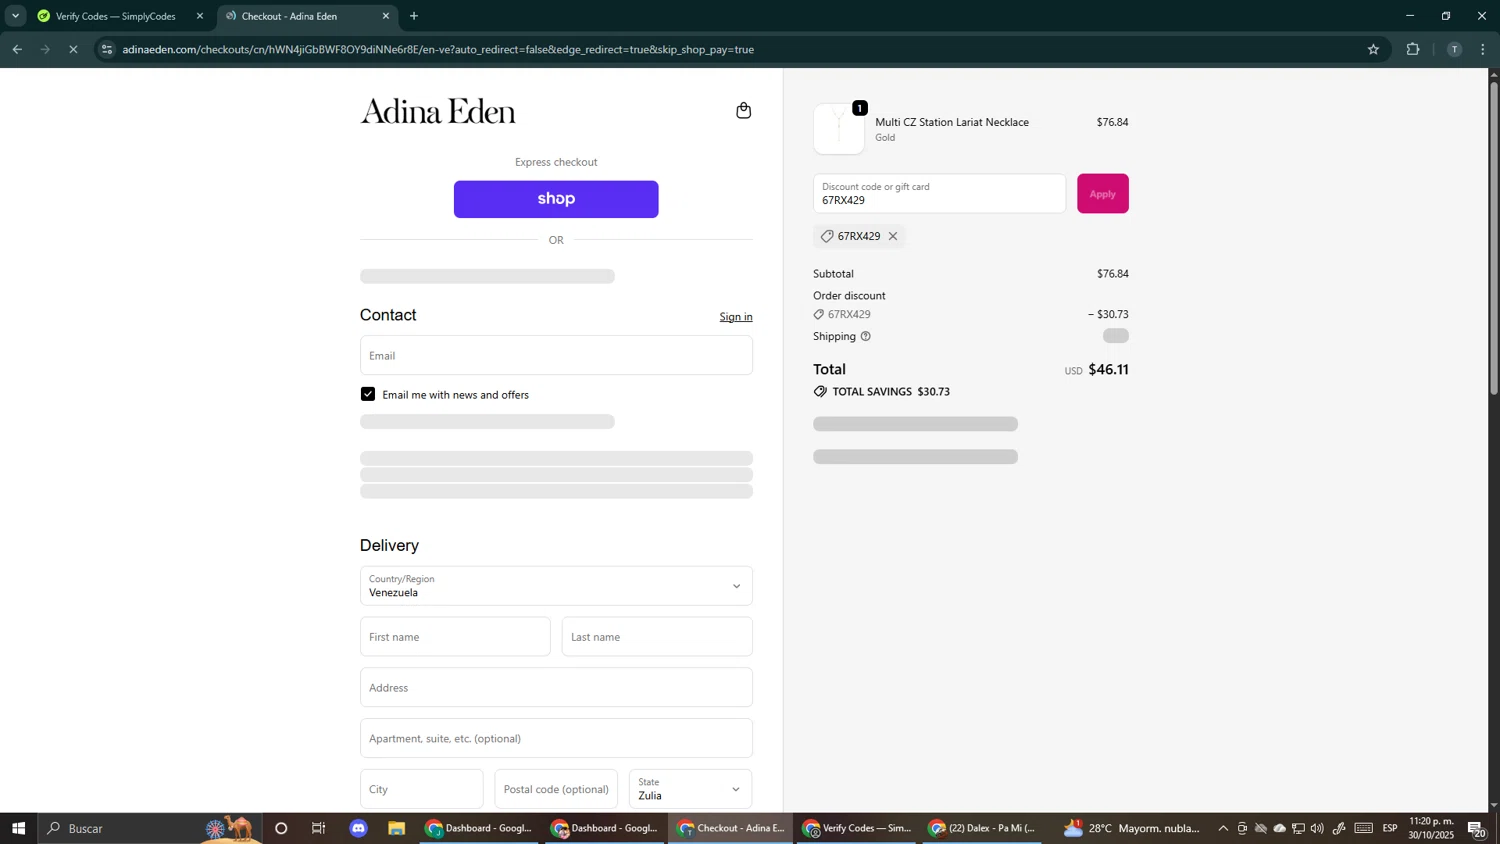Open the shopping bag cart icon
This screenshot has height=844, width=1500.
click(743, 111)
